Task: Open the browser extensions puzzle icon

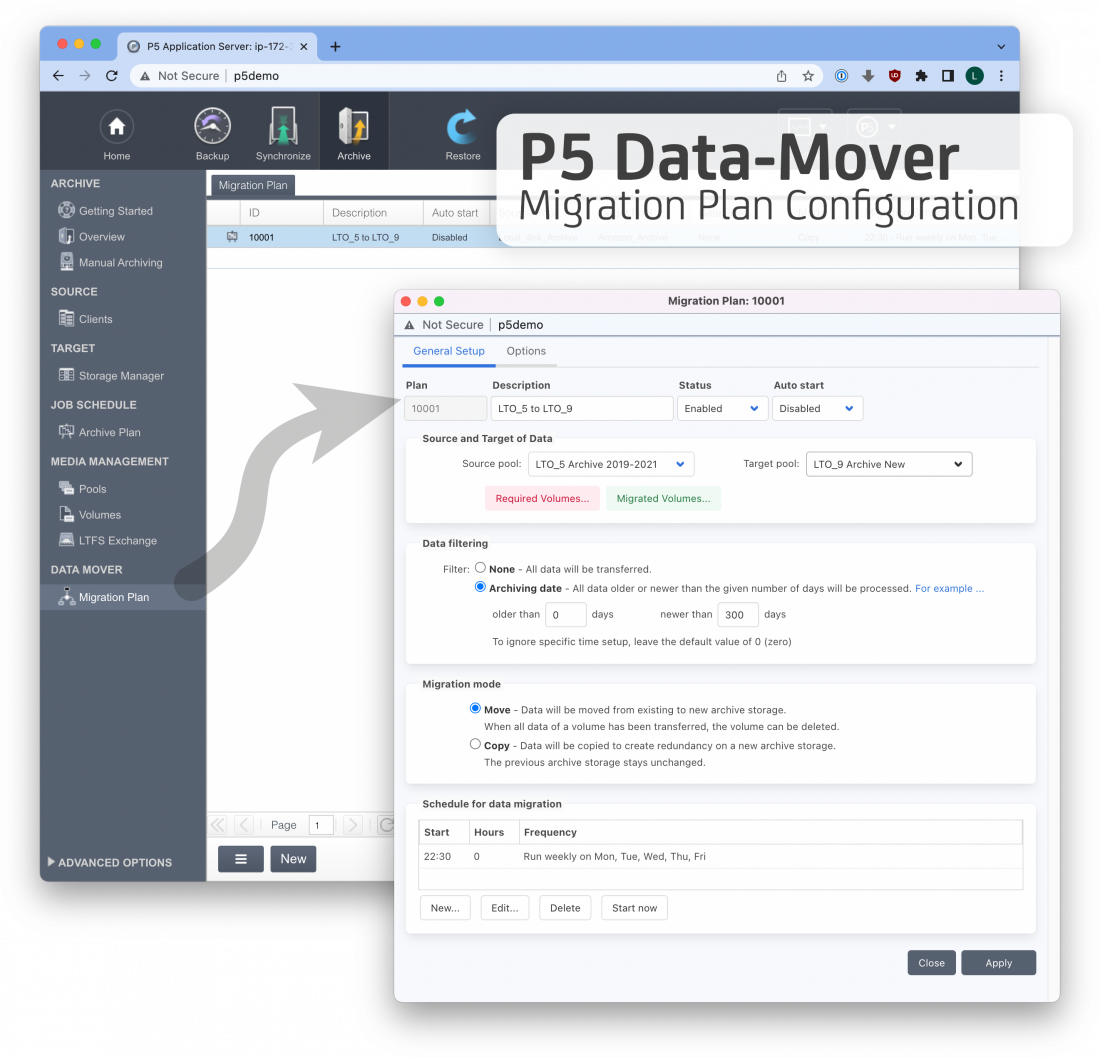Action: point(921,76)
